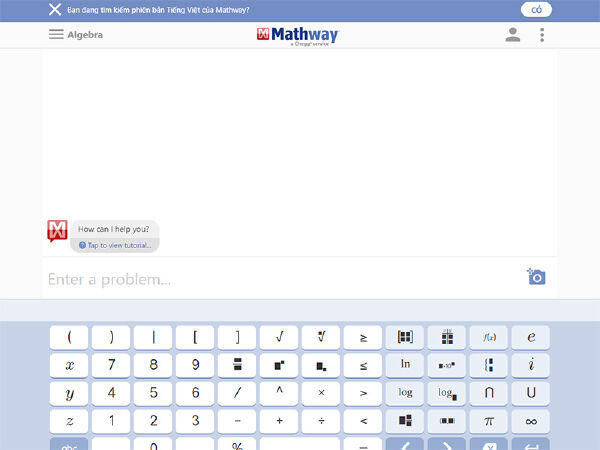Viewport: 600px width, 450px height.
Task: Open the camera photo upload icon
Action: point(536,277)
